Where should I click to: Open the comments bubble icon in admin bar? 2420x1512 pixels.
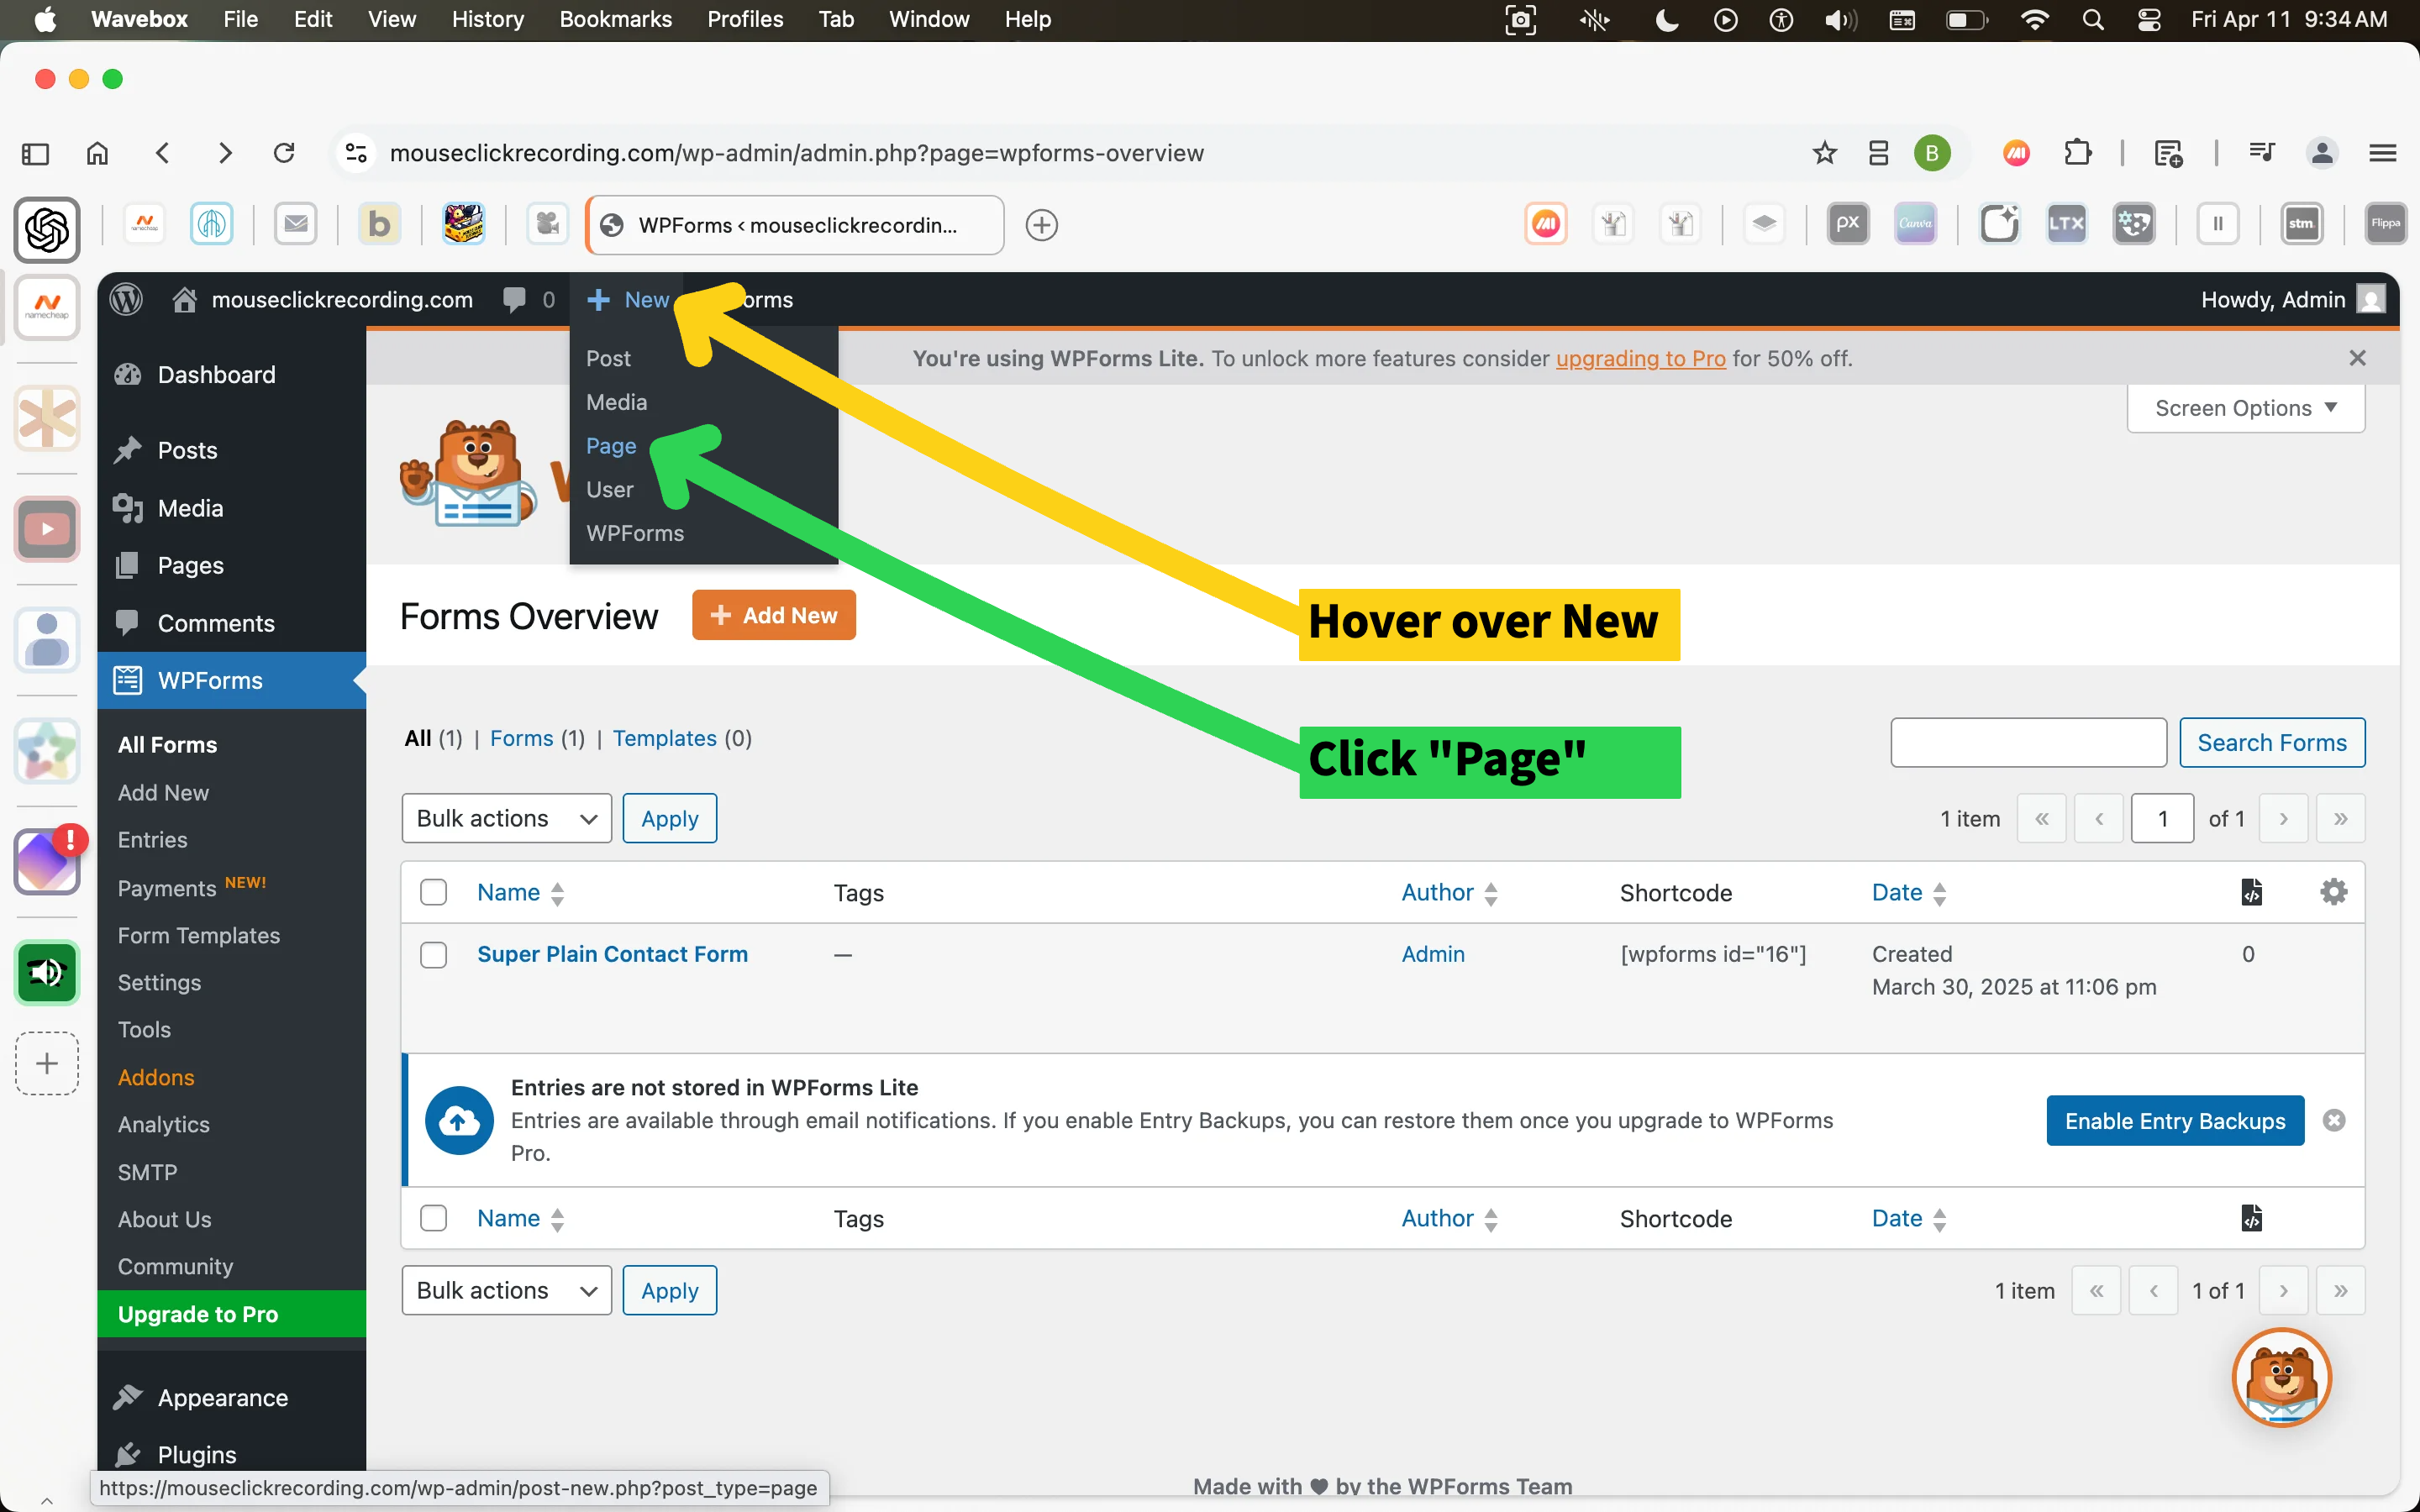click(515, 299)
